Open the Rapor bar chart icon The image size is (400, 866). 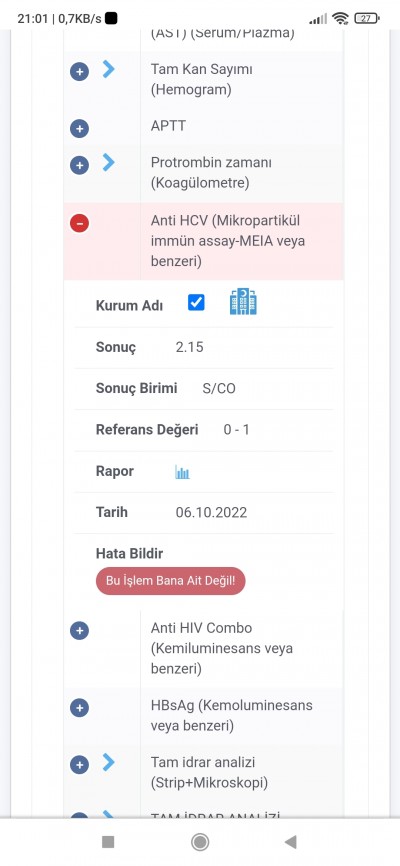pyautogui.click(x=182, y=472)
